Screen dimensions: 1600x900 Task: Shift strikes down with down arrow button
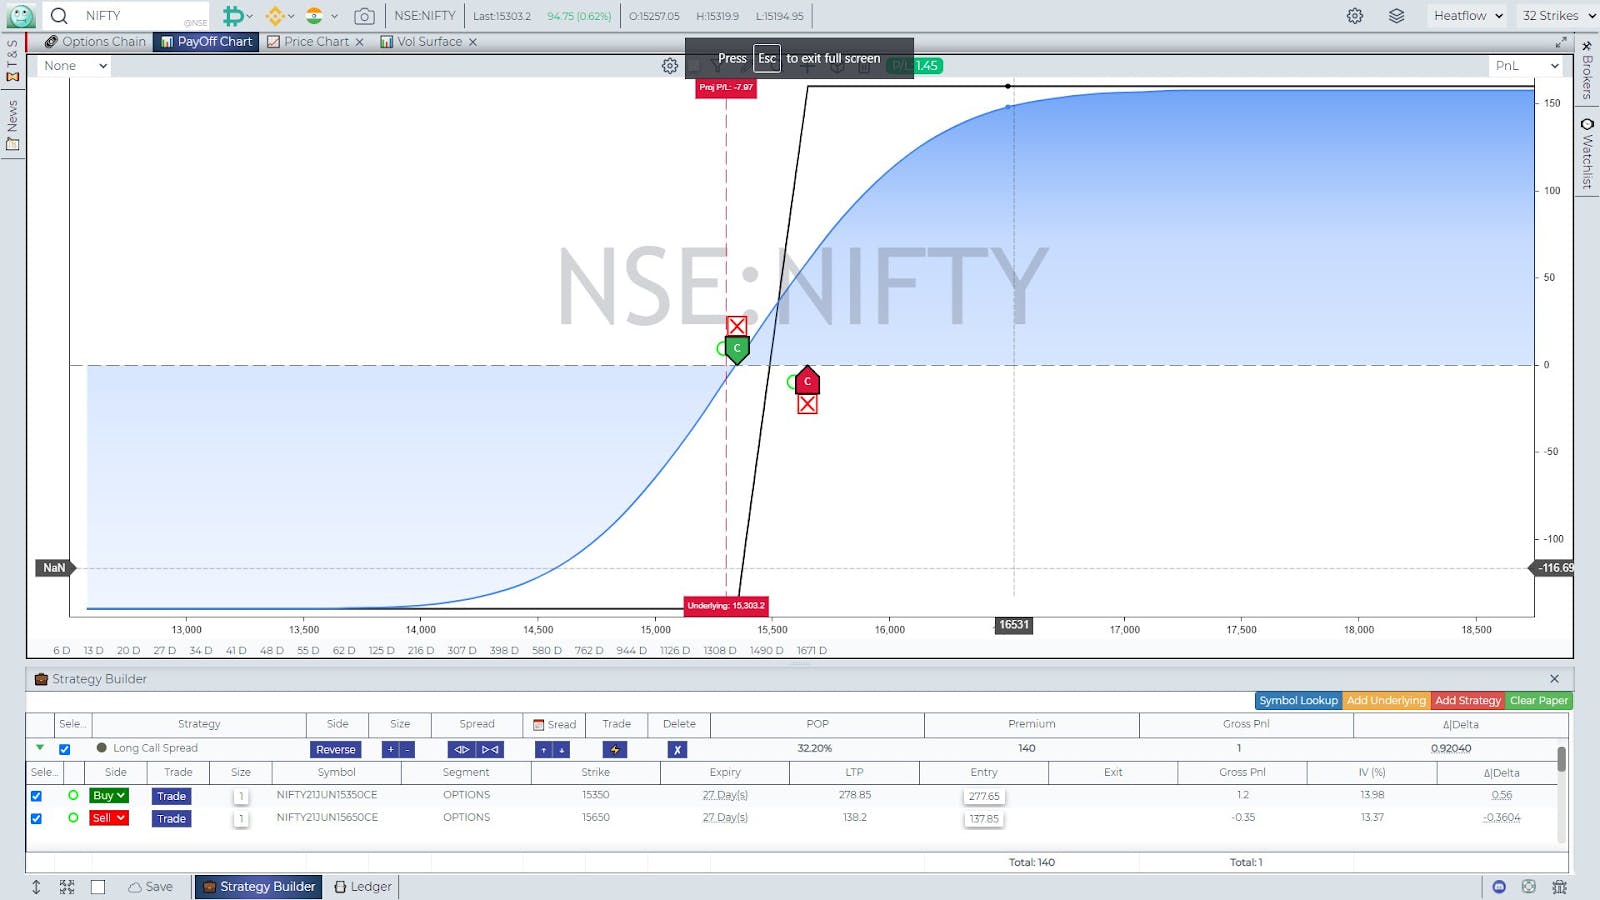tap(562, 749)
